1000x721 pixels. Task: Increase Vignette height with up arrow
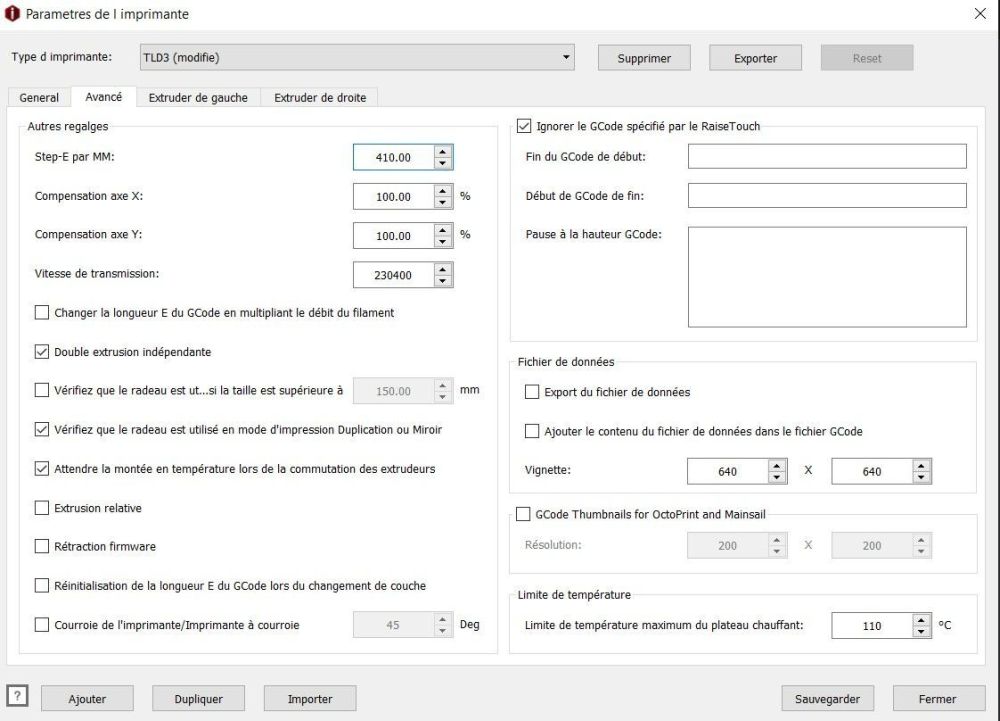921,465
